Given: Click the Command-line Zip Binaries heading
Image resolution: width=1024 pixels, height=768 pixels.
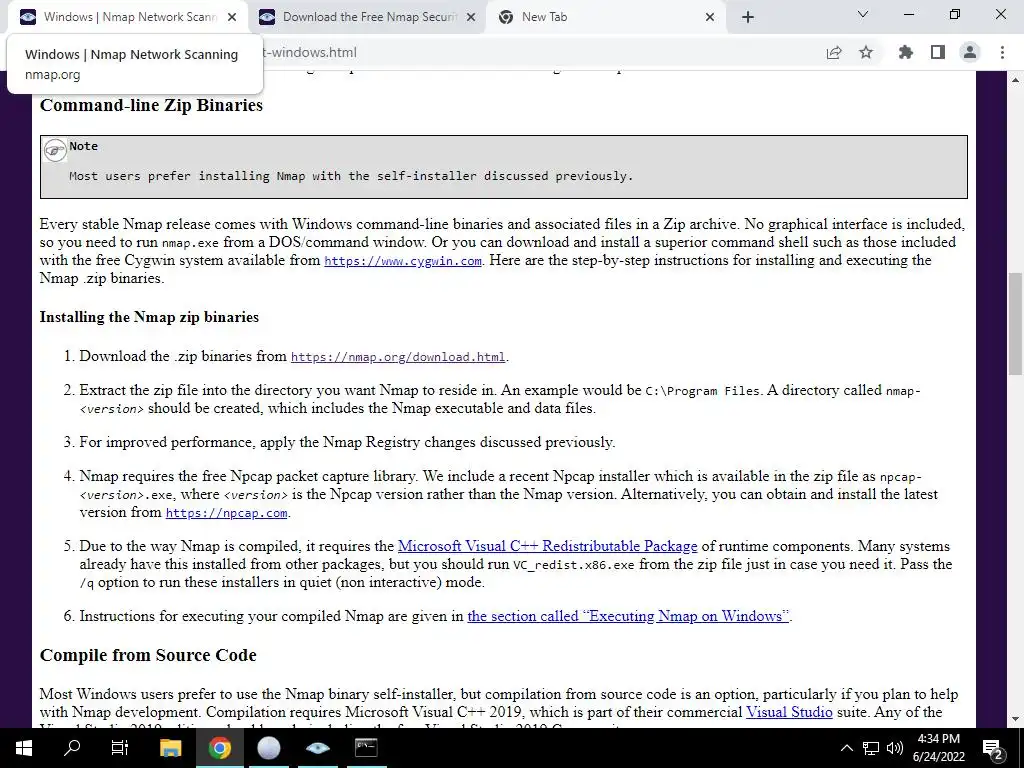Looking at the screenshot, I should 152,105.
